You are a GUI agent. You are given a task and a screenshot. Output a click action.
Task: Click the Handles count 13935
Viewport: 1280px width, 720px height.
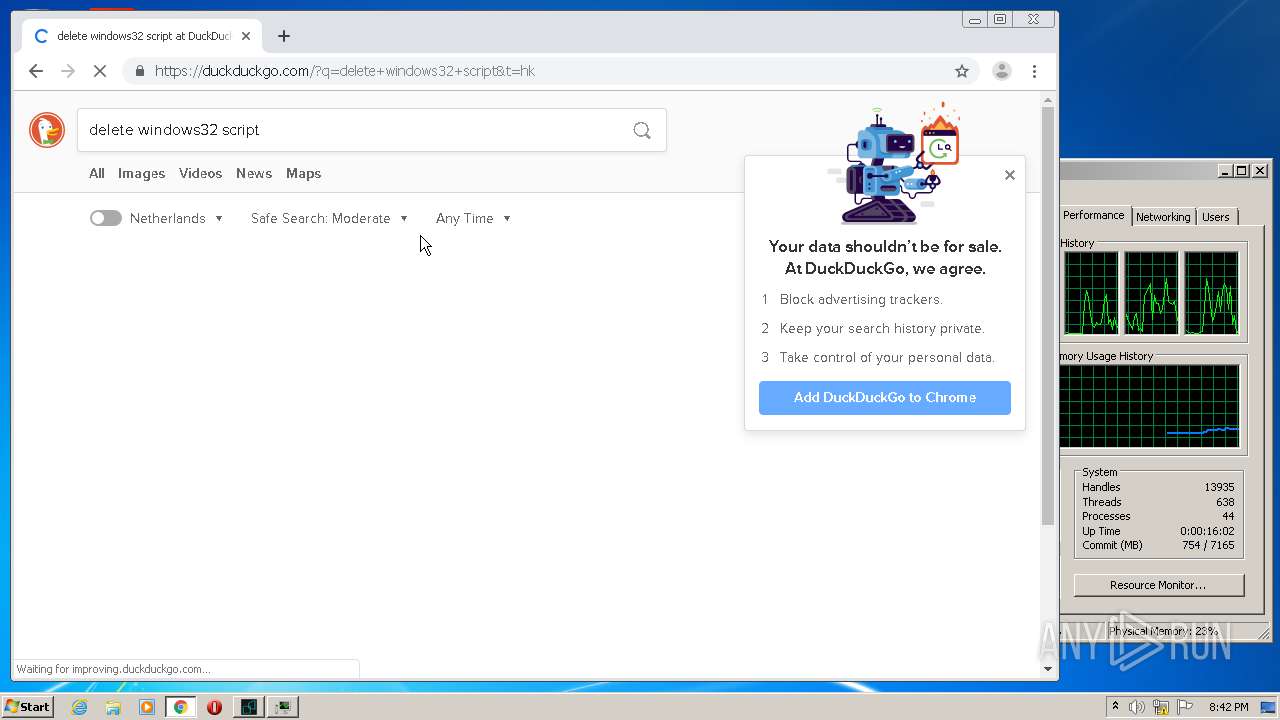click(1219, 487)
